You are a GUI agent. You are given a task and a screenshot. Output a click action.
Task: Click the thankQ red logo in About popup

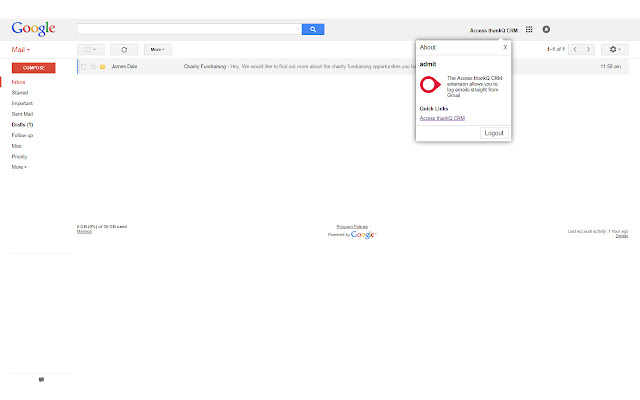[430, 85]
